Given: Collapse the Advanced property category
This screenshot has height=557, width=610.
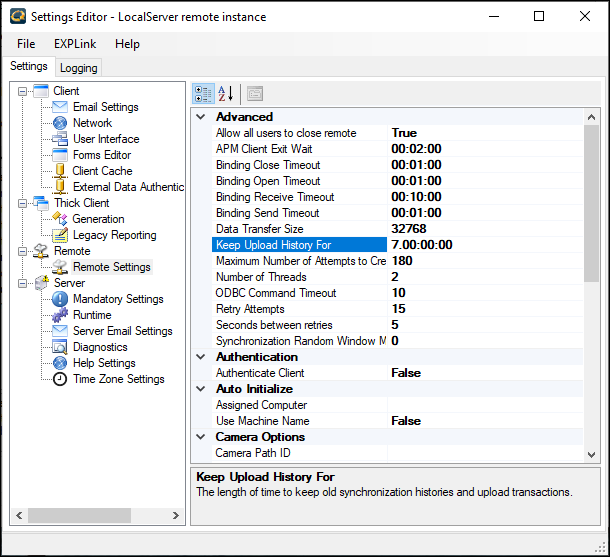Looking at the screenshot, I should 202,117.
